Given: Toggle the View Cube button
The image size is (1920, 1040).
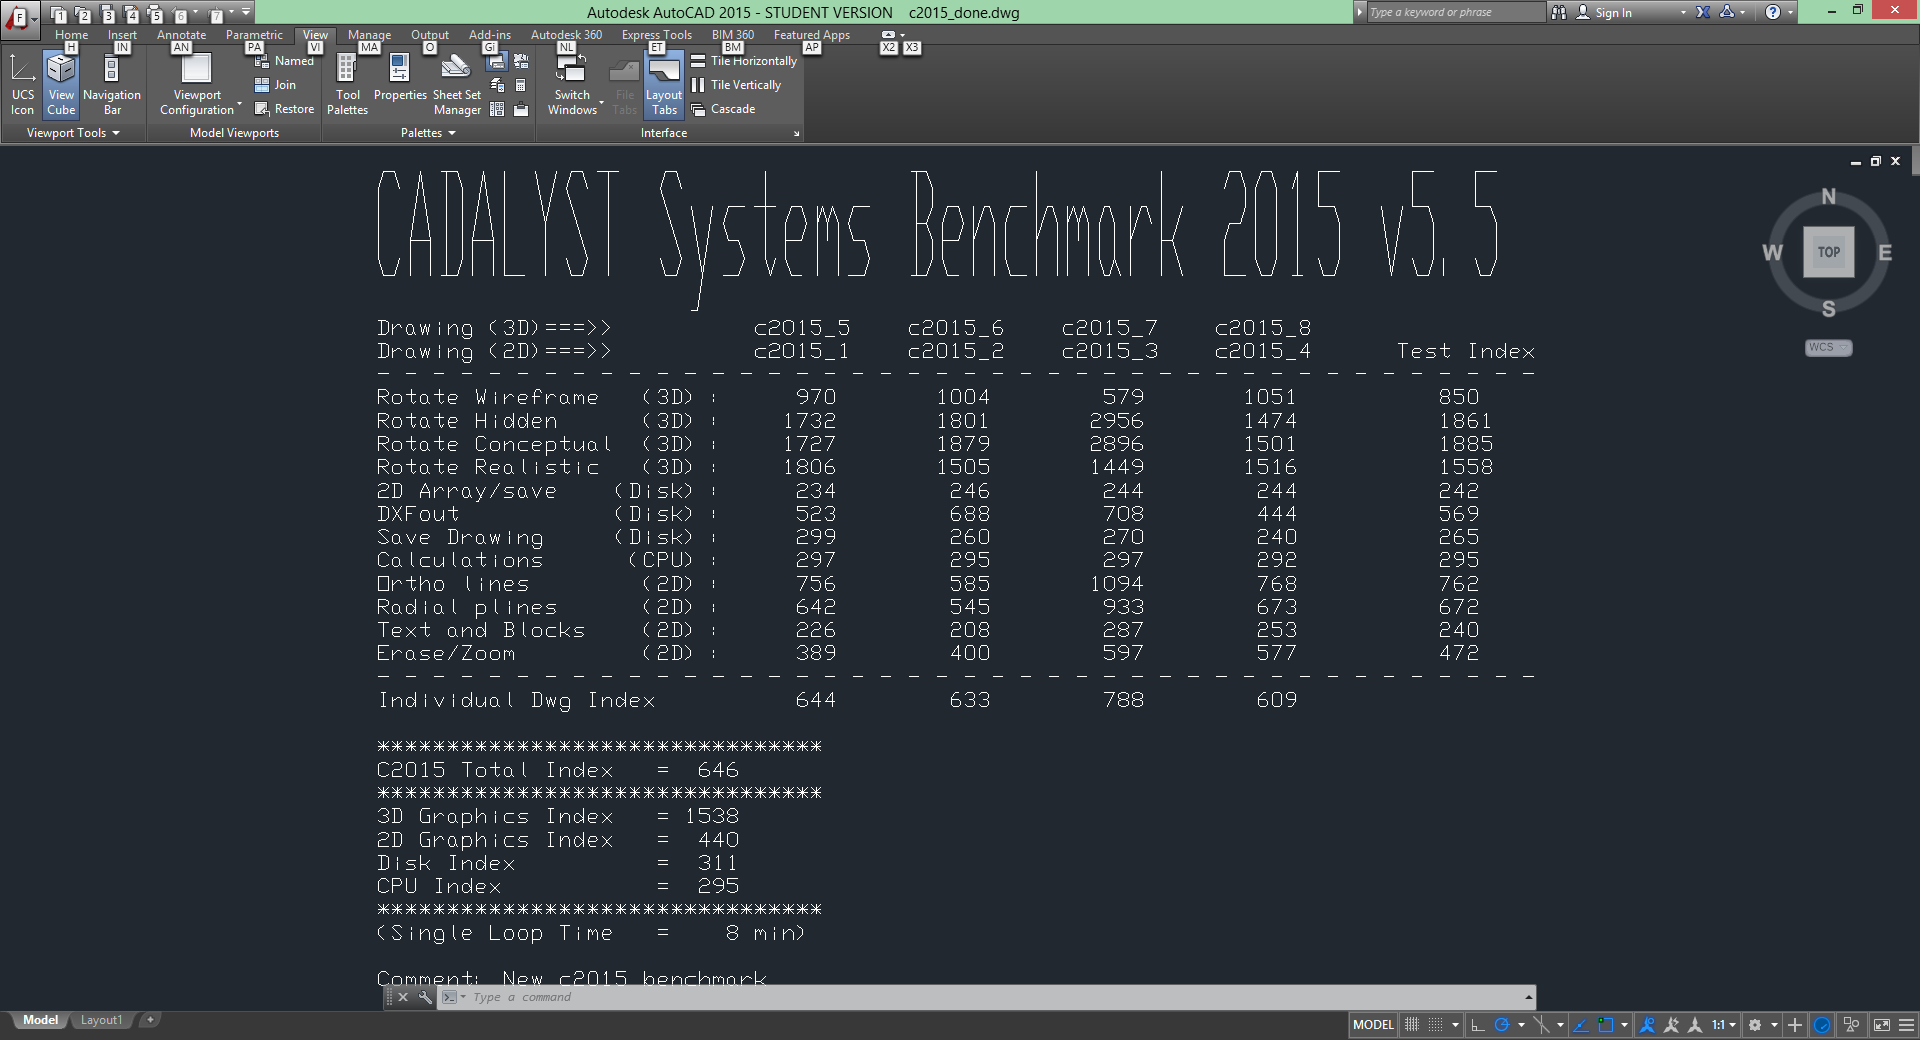Looking at the screenshot, I should click(61, 85).
